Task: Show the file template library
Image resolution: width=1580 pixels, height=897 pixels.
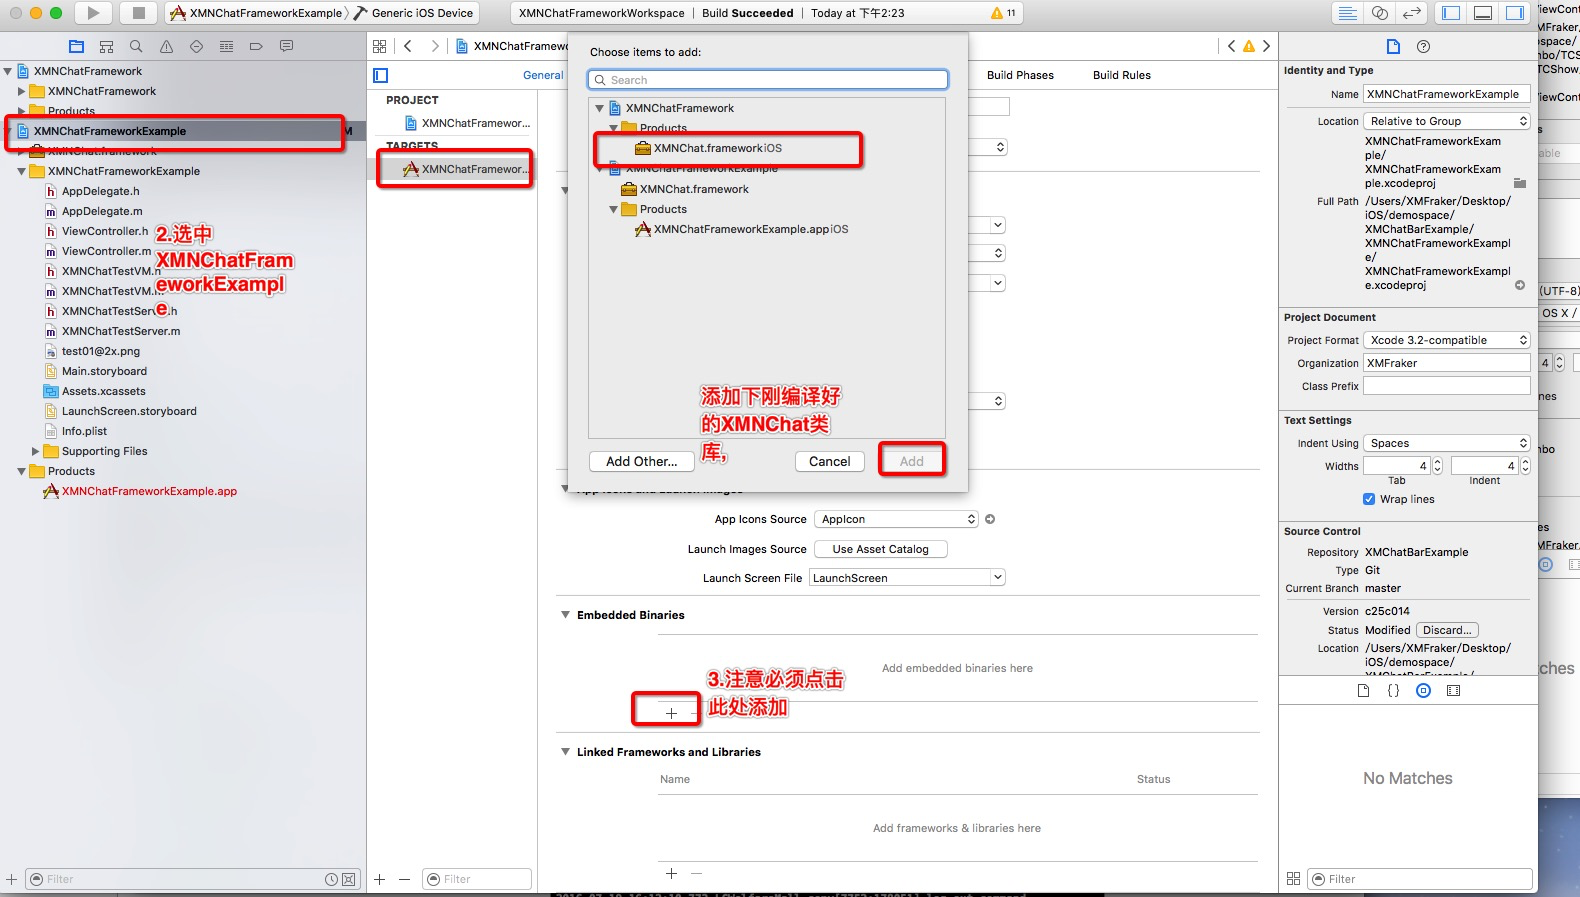Action: (x=1363, y=690)
